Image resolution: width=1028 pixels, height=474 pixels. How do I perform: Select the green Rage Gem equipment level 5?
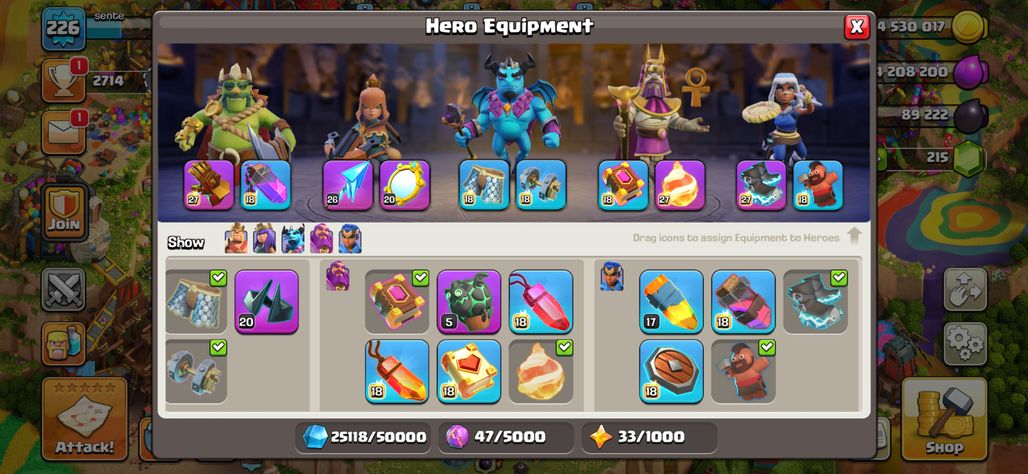(469, 302)
